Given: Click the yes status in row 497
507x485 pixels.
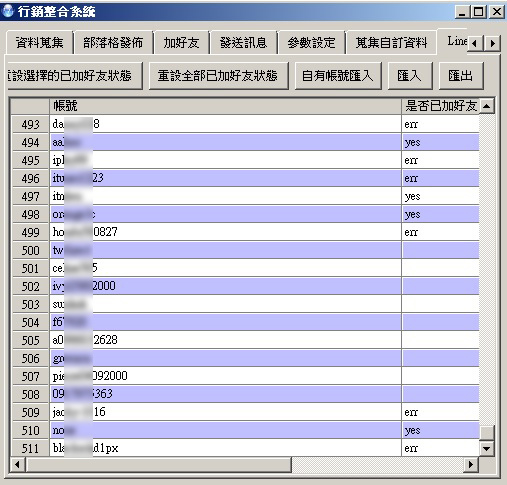Looking at the screenshot, I should tap(440, 196).
